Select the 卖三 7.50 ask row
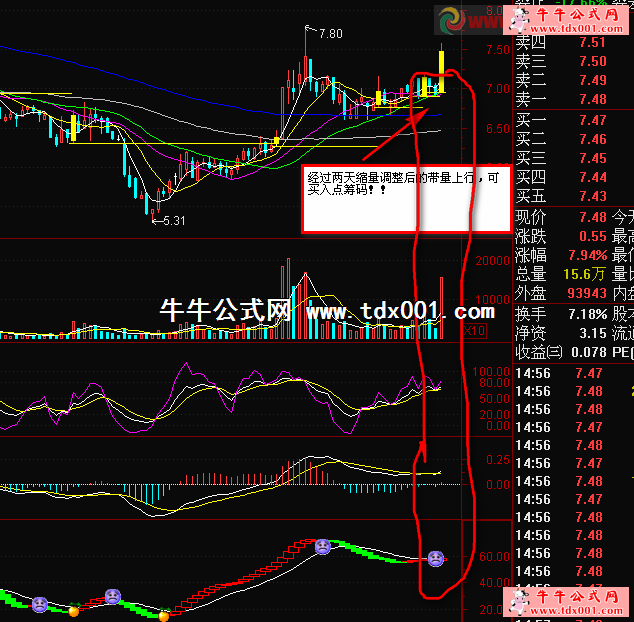 (x=561, y=61)
